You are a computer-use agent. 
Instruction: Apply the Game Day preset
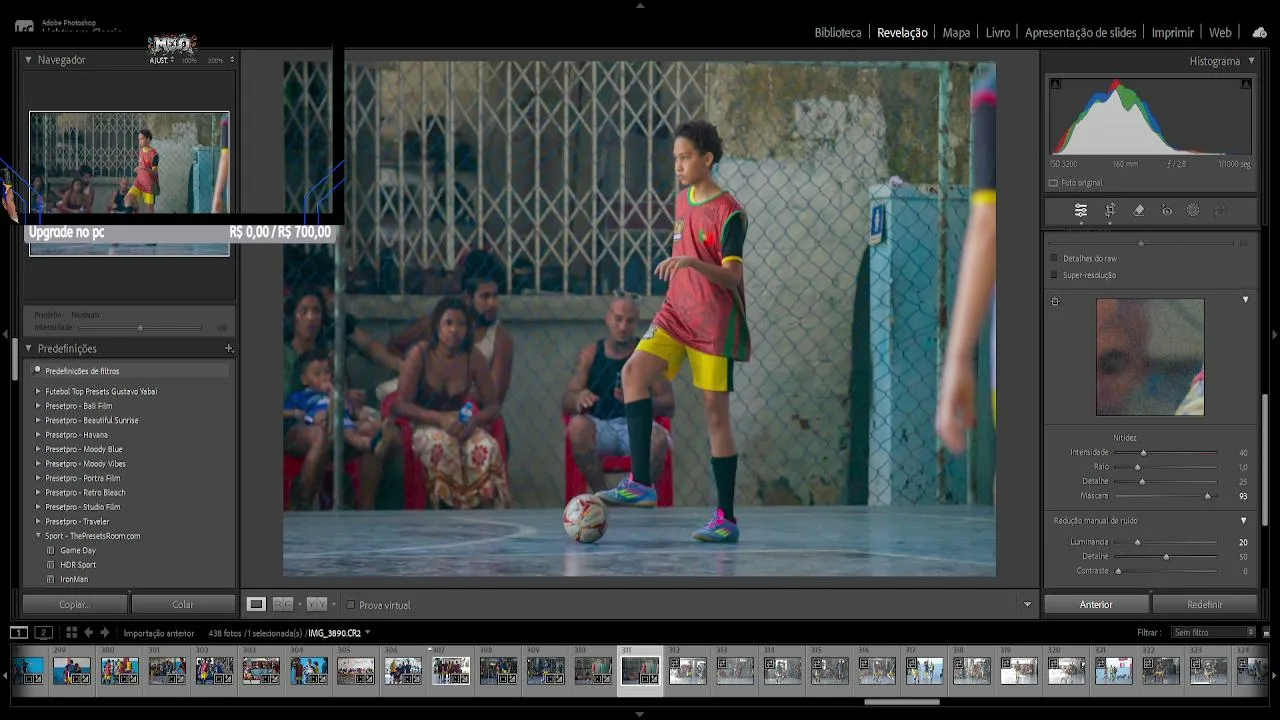pos(78,551)
